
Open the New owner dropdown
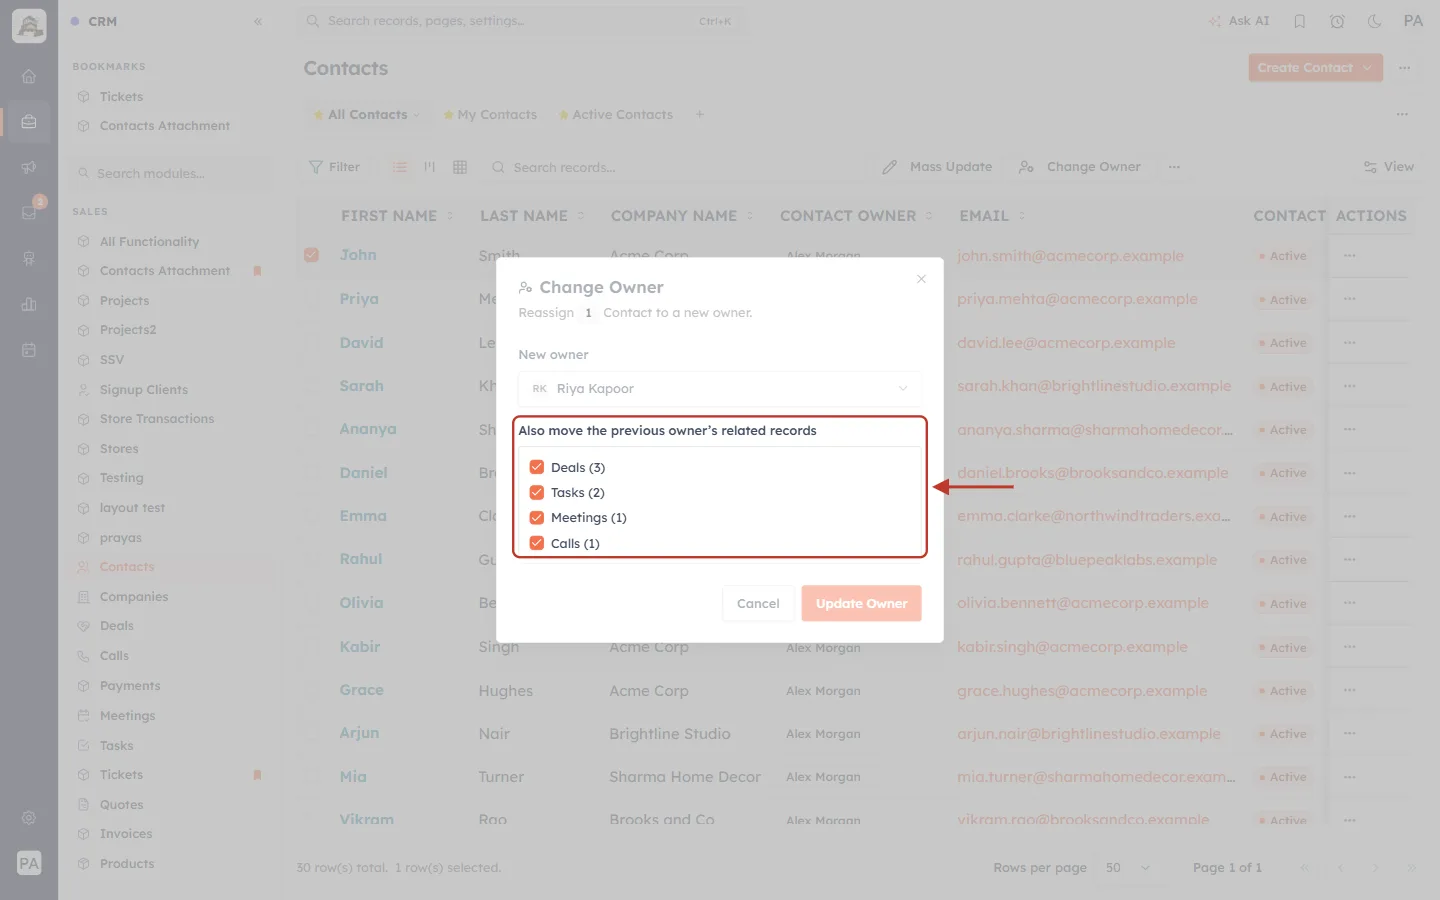point(720,389)
